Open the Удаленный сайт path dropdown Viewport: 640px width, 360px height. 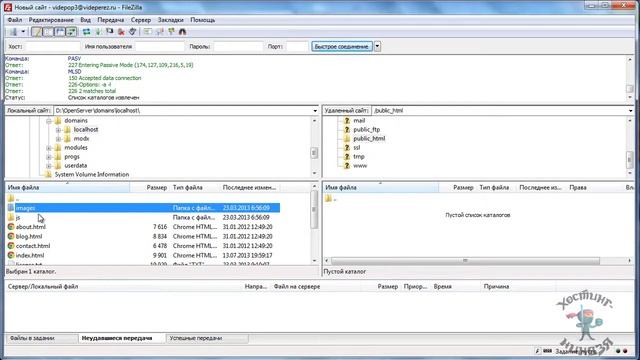tap(630, 111)
